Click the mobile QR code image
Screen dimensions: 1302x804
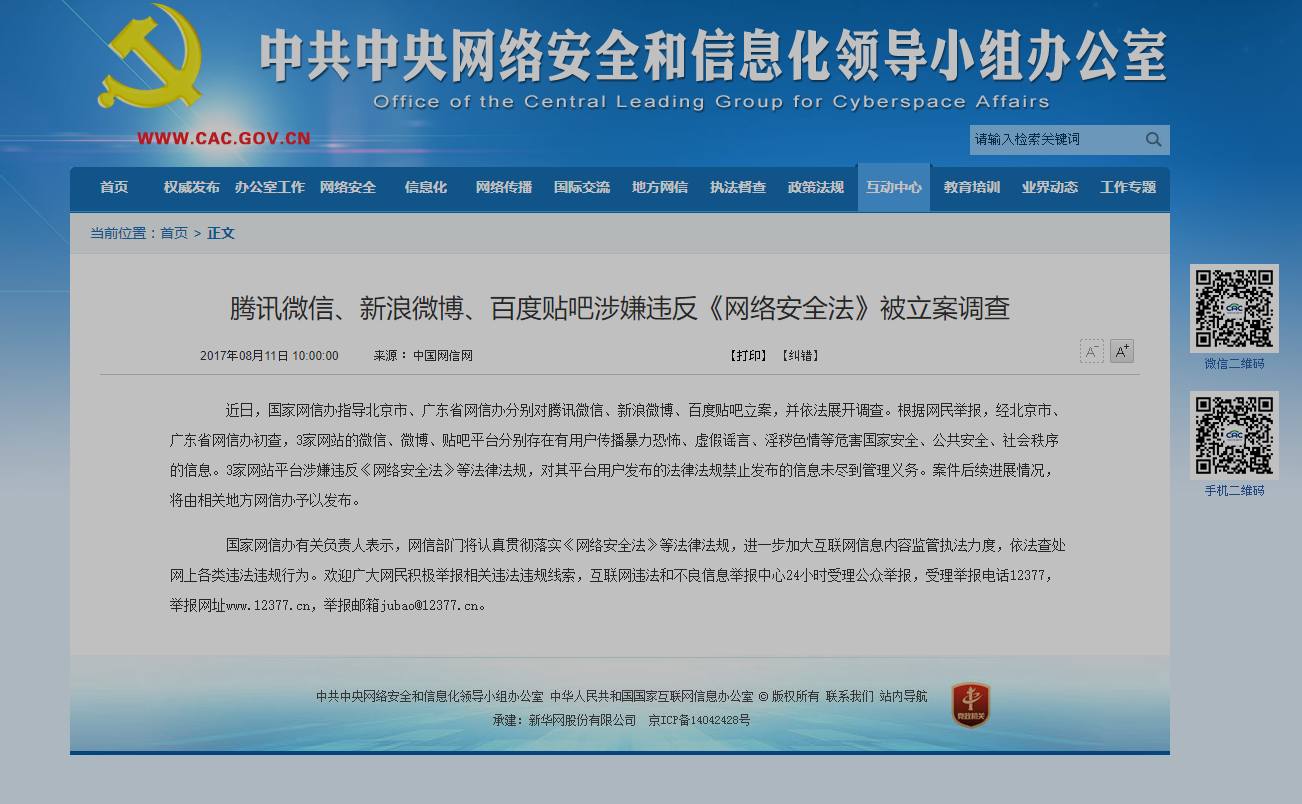click(x=1234, y=435)
